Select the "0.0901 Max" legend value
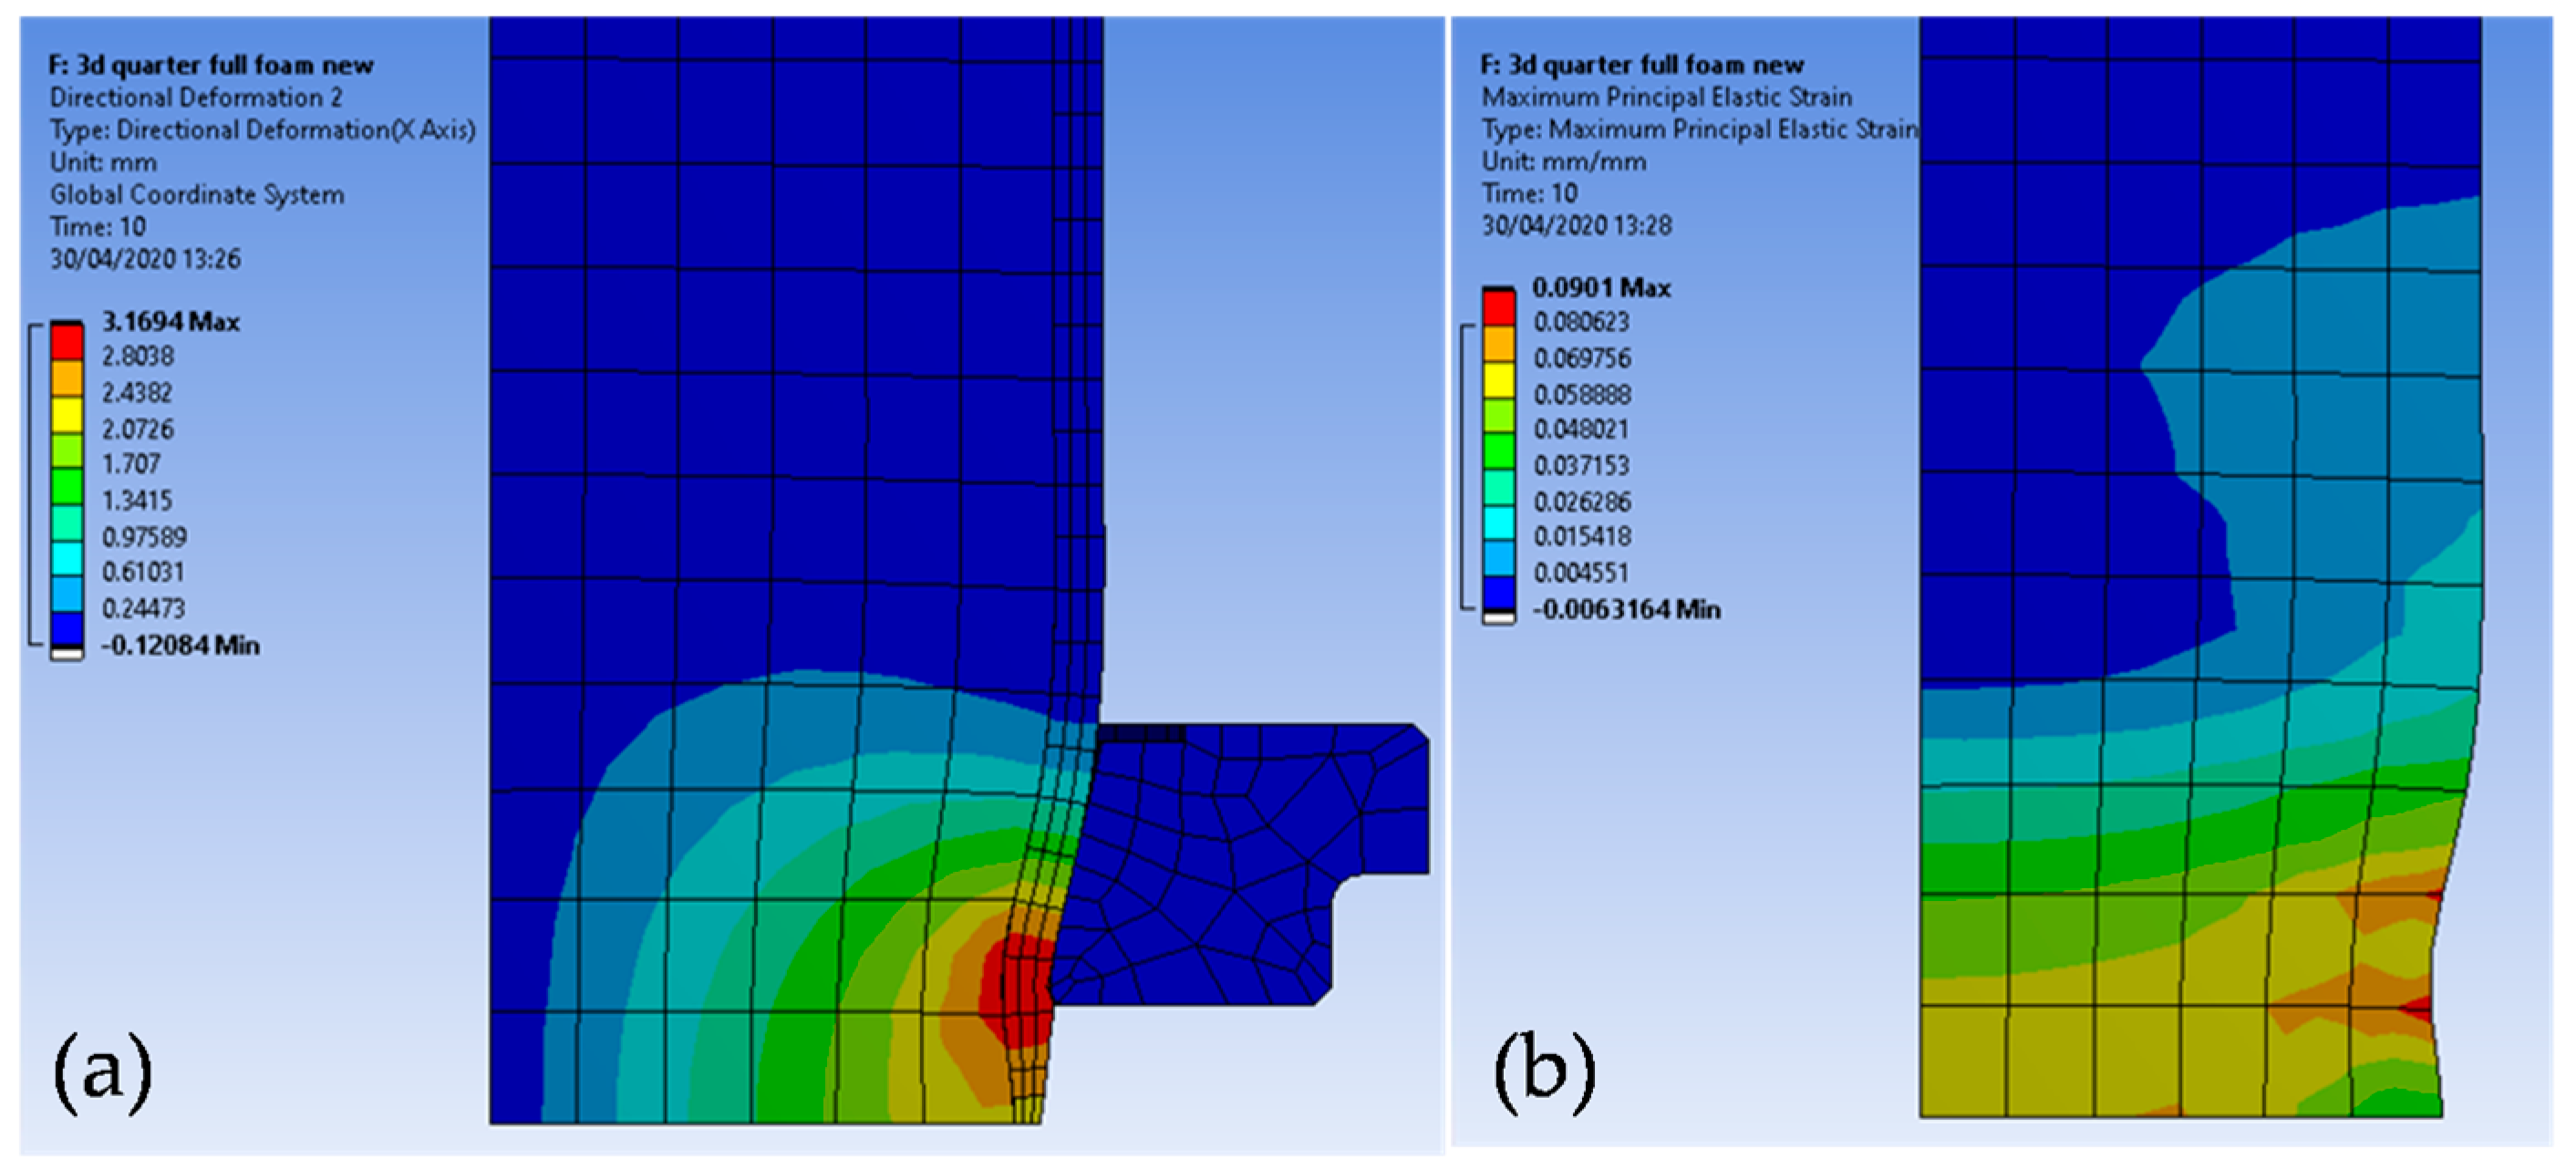2576x1170 pixels. click(x=1602, y=288)
